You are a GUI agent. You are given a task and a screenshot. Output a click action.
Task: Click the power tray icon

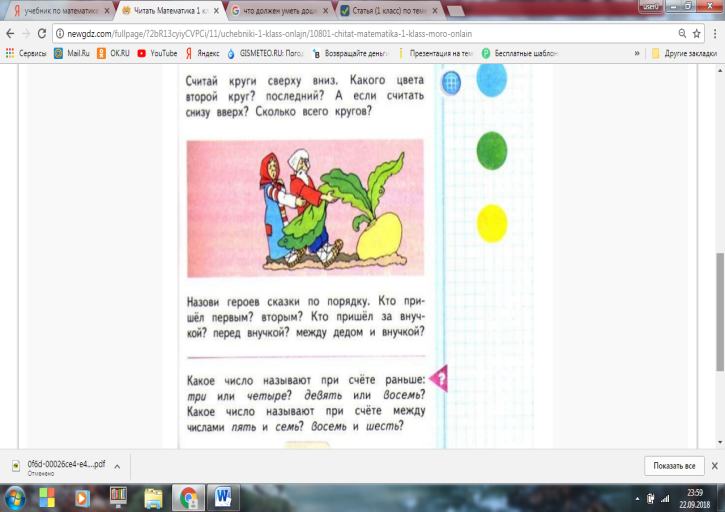coord(651,499)
